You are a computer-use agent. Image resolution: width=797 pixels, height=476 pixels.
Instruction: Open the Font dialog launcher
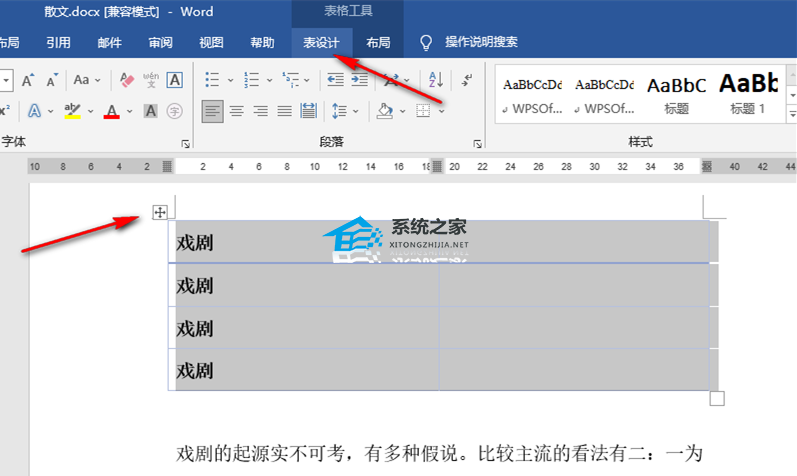click(186, 144)
